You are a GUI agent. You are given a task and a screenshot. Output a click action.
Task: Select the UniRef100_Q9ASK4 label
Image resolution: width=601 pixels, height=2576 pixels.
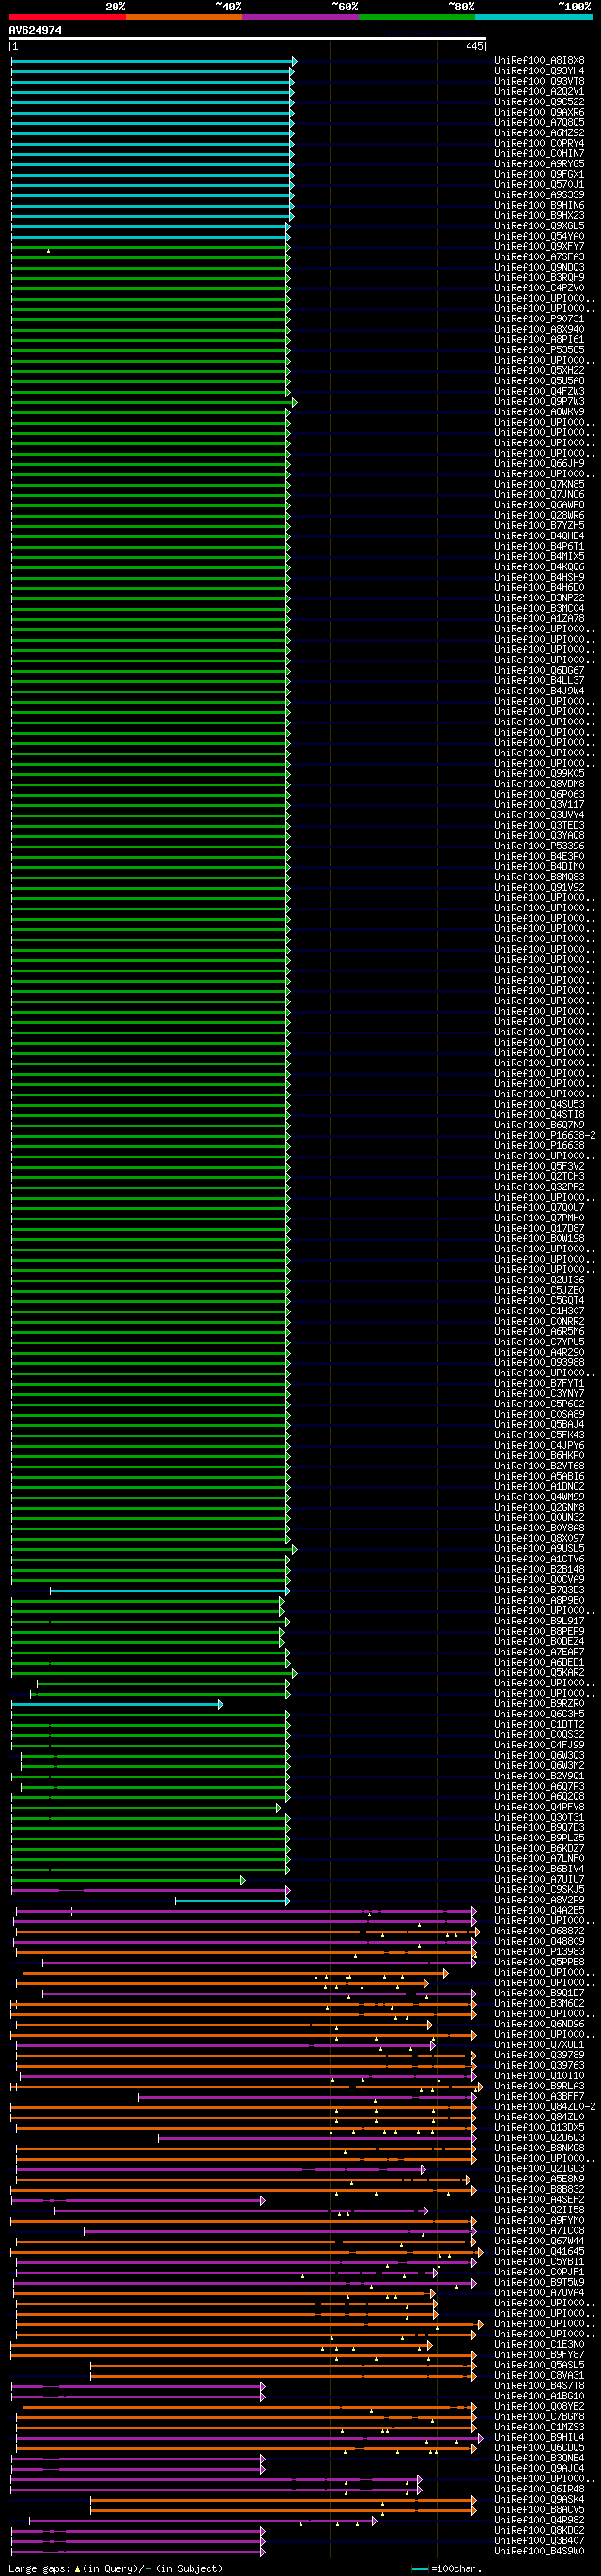click(539, 2500)
